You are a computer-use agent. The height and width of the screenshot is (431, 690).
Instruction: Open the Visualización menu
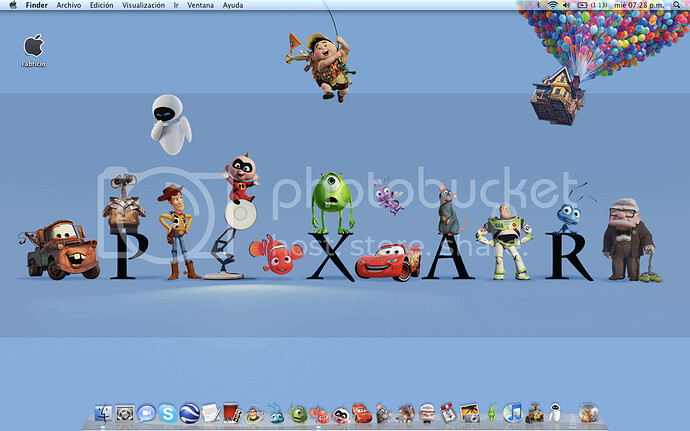(x=144, y=5)
